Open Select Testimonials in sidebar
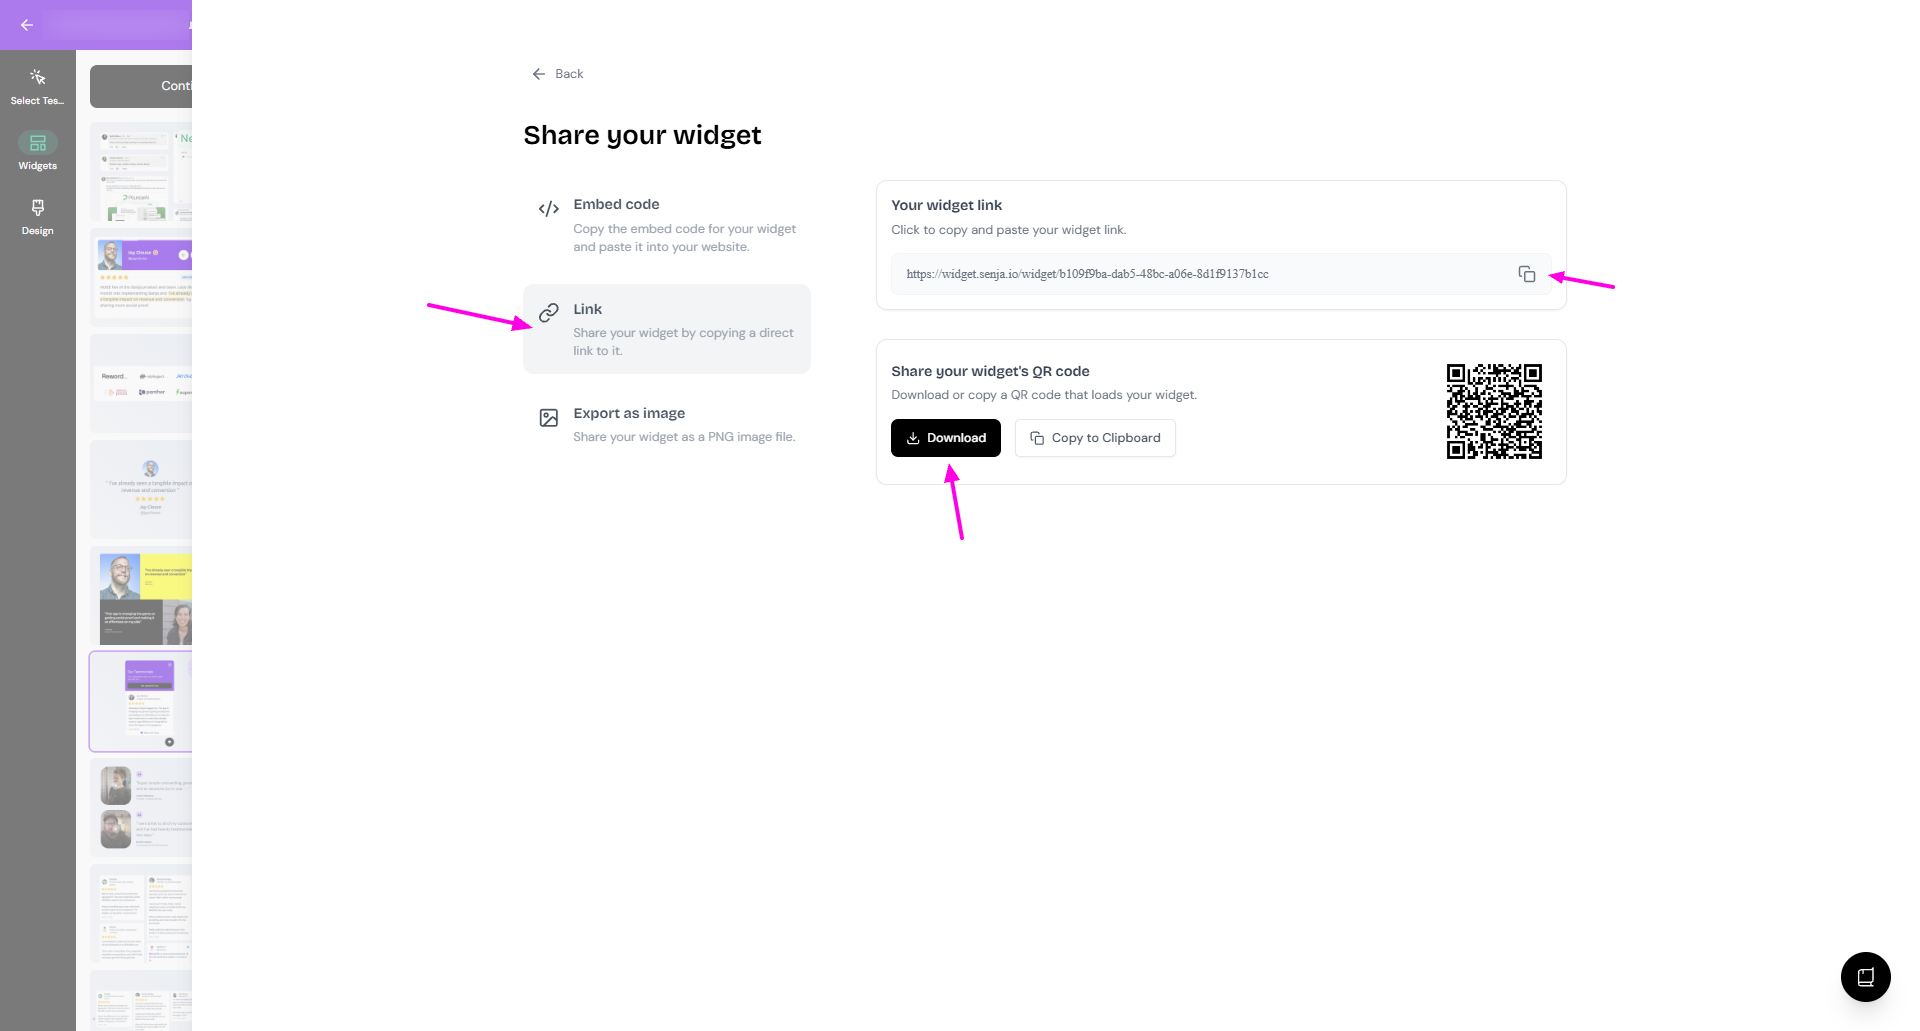1920x1031 pixels. tap(37, 87)
